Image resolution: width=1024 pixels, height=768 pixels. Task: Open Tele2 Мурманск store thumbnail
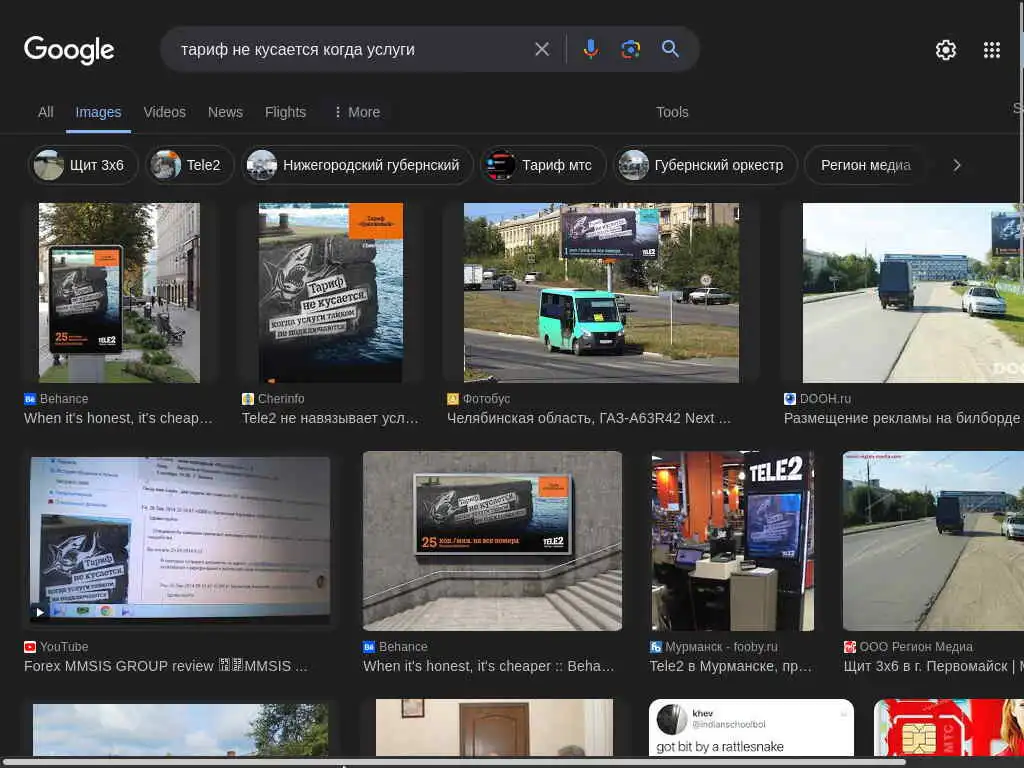click(x=733, y=541)
